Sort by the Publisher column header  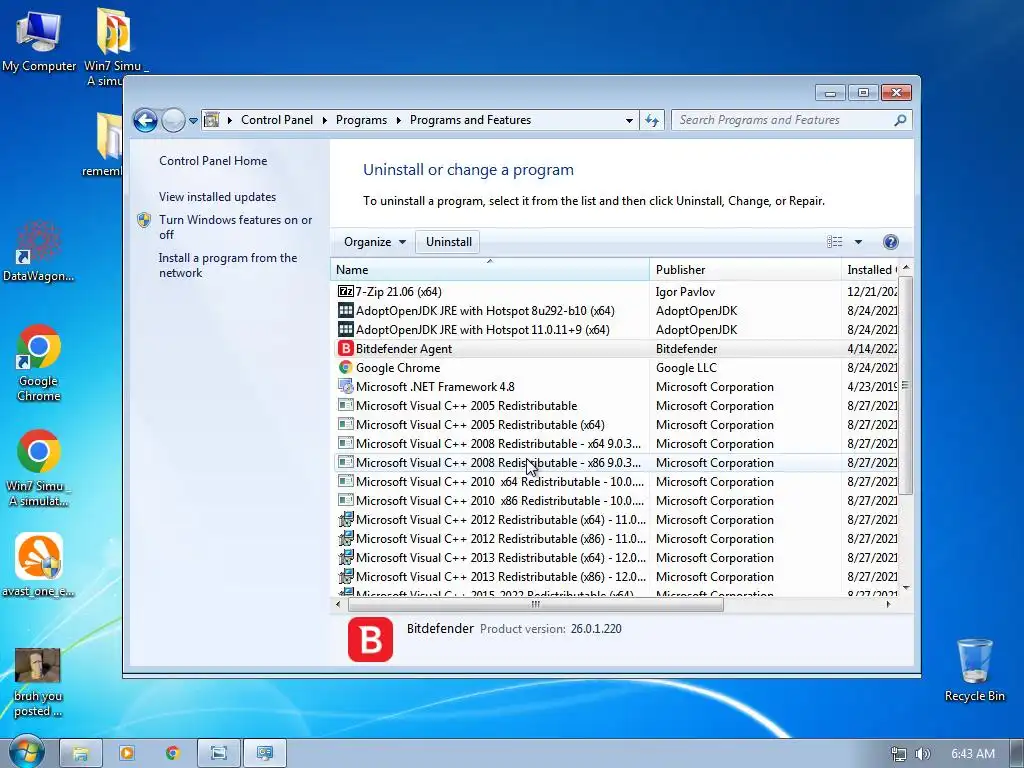[745, 269]
